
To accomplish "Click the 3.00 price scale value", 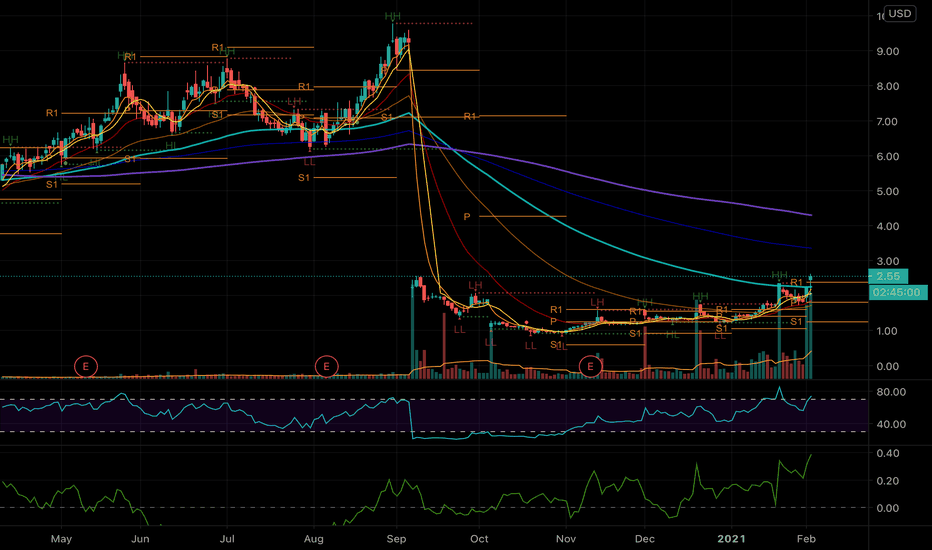I will point(887,261).
